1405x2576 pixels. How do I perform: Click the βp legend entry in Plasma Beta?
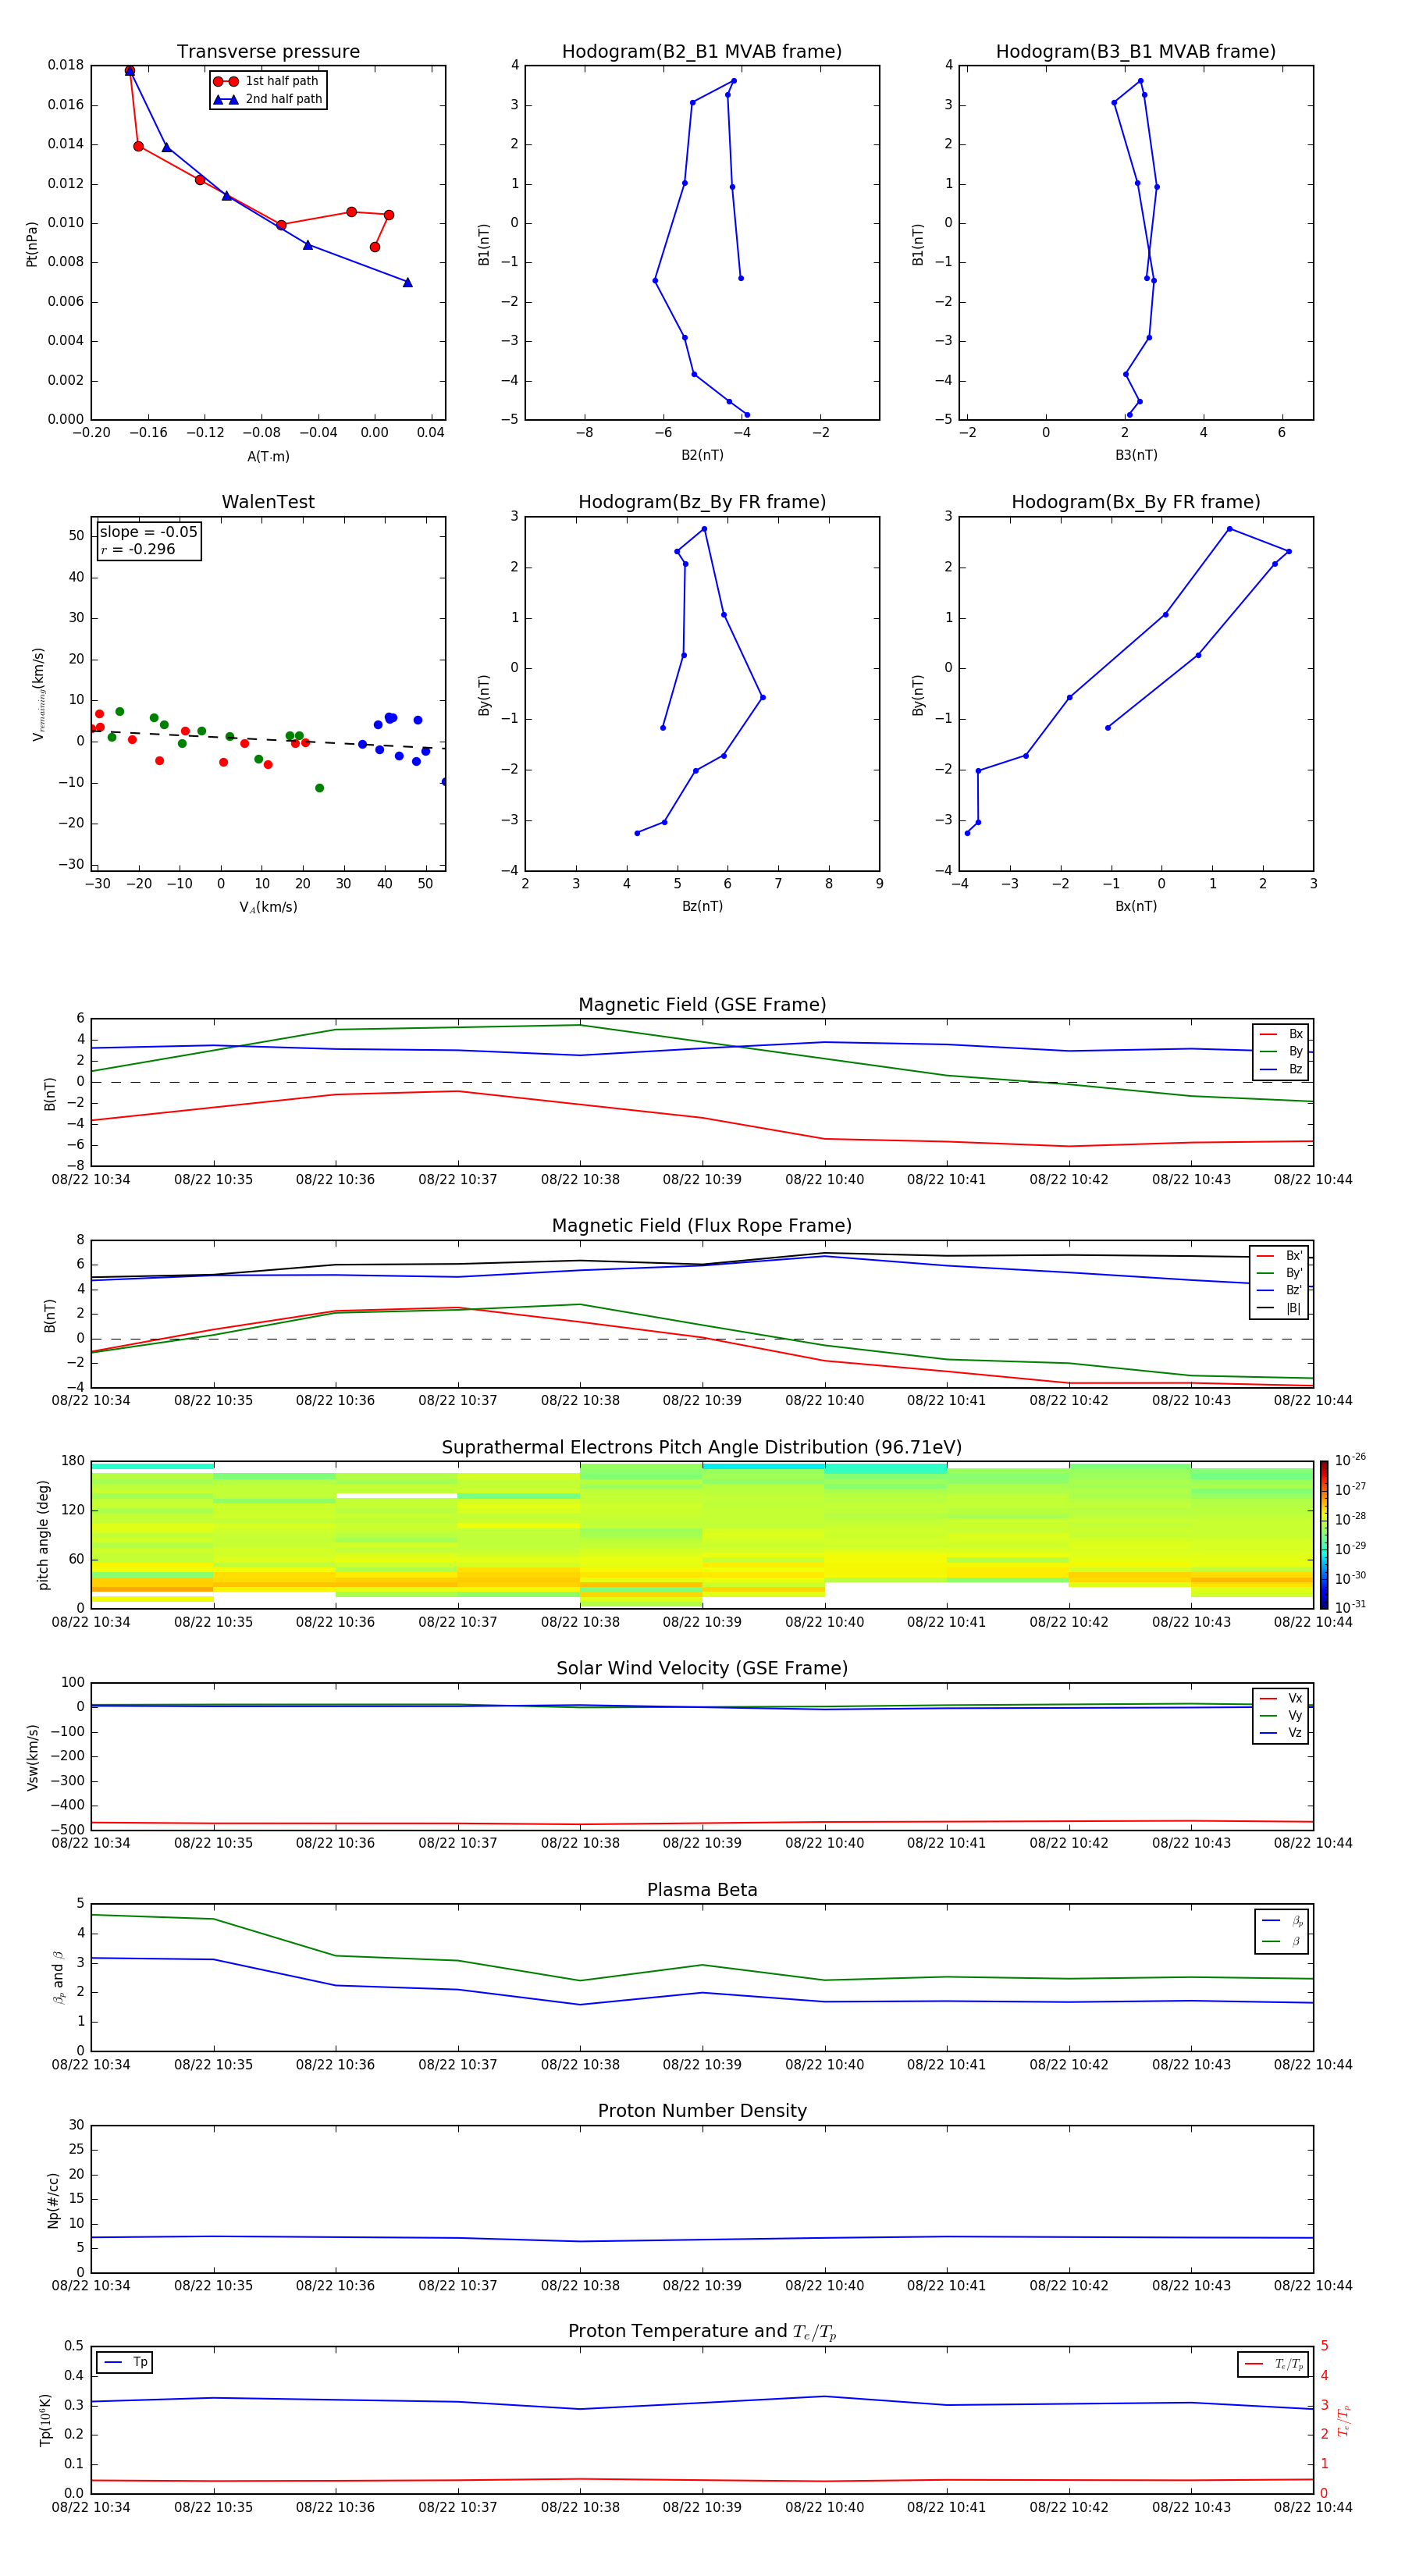click(1283, 1920)
